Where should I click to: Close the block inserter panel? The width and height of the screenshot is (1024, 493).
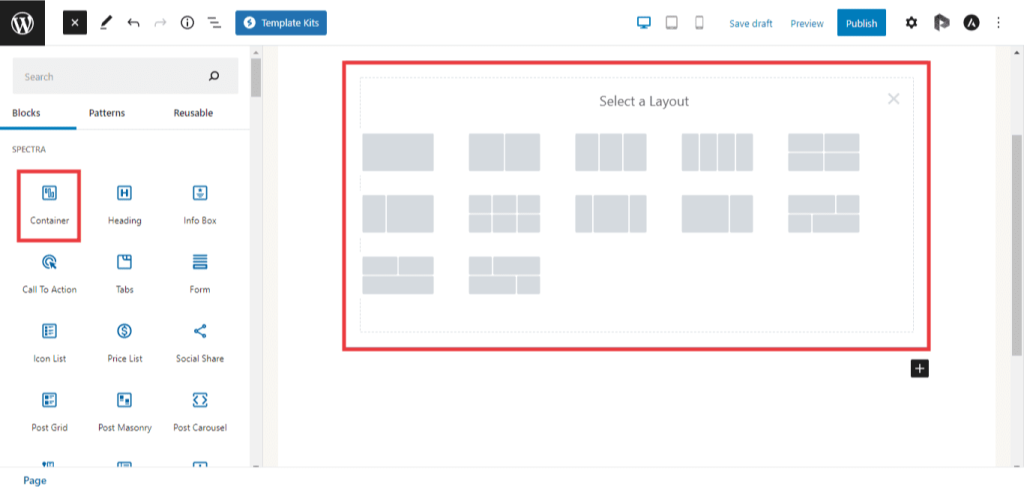[x=75, y=23]
